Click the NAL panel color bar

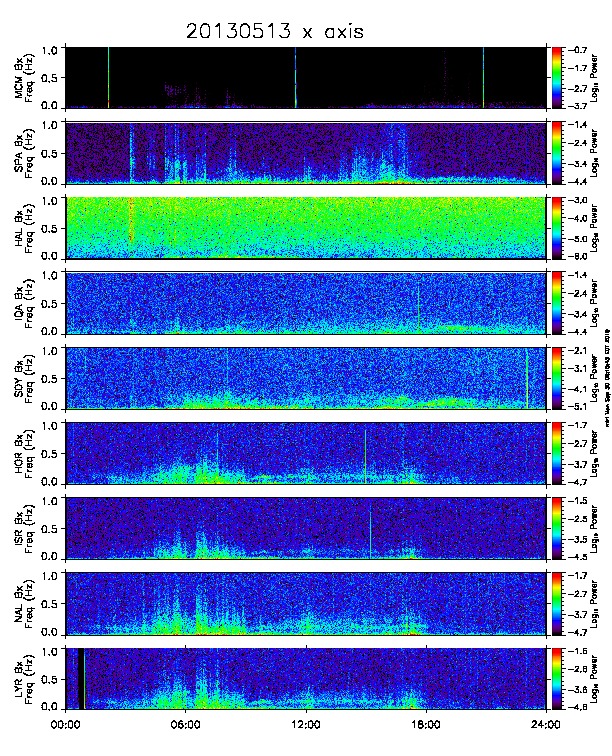coord(557,604)
